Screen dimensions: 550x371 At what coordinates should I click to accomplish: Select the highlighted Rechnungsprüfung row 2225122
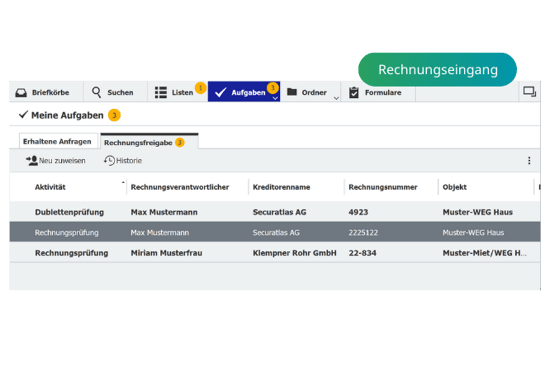coord(275,232)
